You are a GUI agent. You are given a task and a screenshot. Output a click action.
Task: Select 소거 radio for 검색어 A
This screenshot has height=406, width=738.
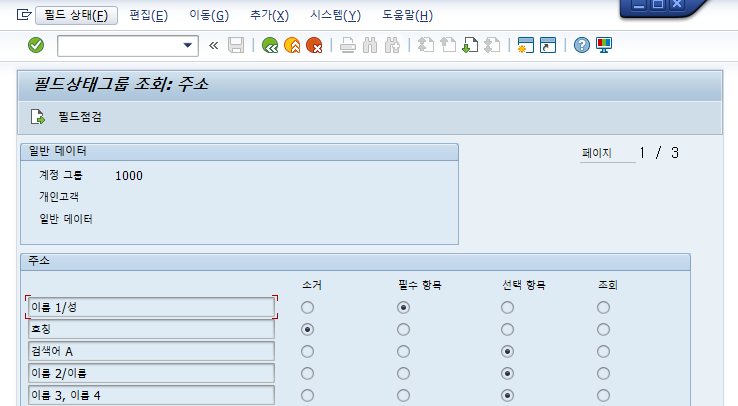(307, 351)
